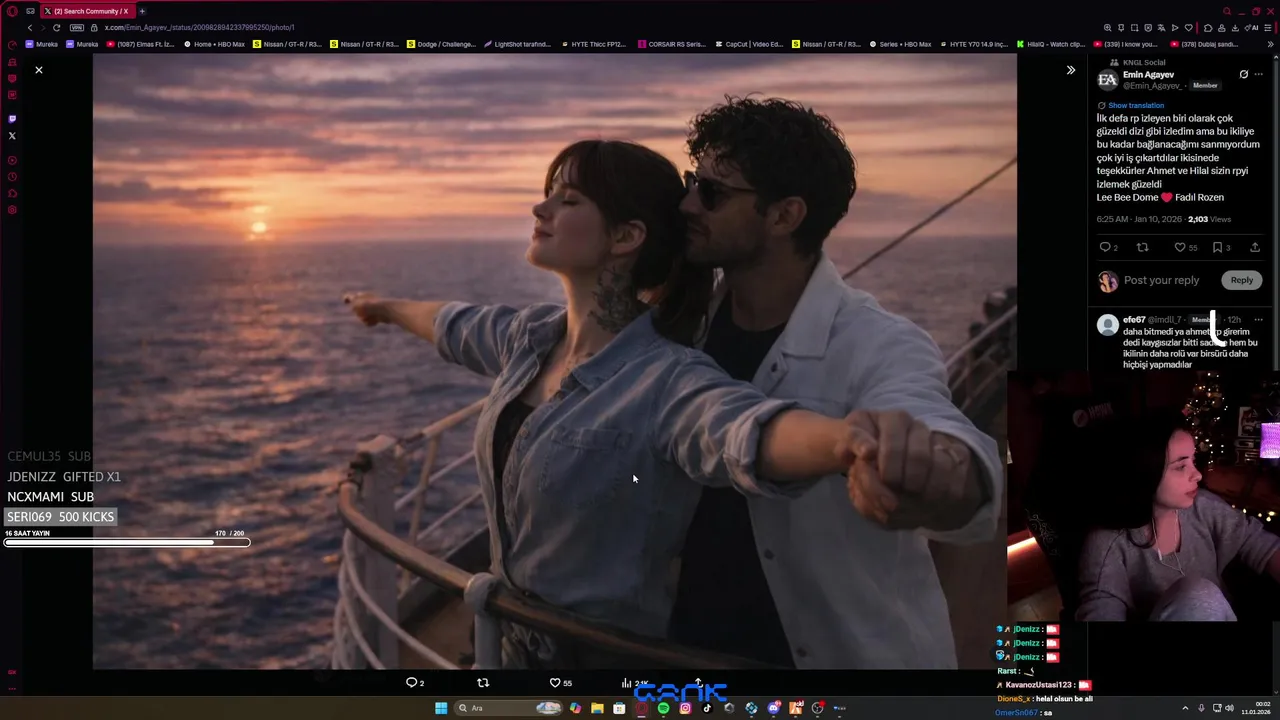Click the heart bookmark toolbar icon

pyautogui.click(x=1188, y=28)
